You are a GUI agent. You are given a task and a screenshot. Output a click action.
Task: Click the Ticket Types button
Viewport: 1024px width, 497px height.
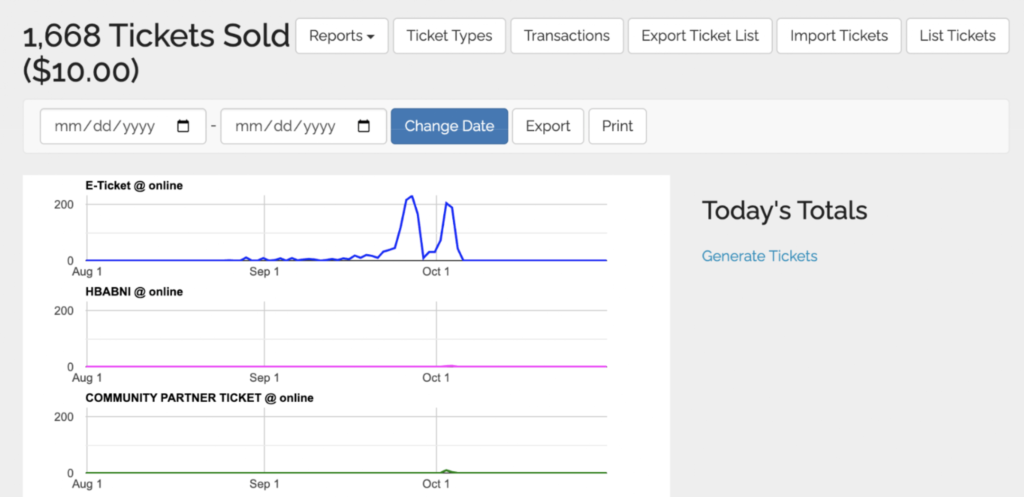click(449, 36)
